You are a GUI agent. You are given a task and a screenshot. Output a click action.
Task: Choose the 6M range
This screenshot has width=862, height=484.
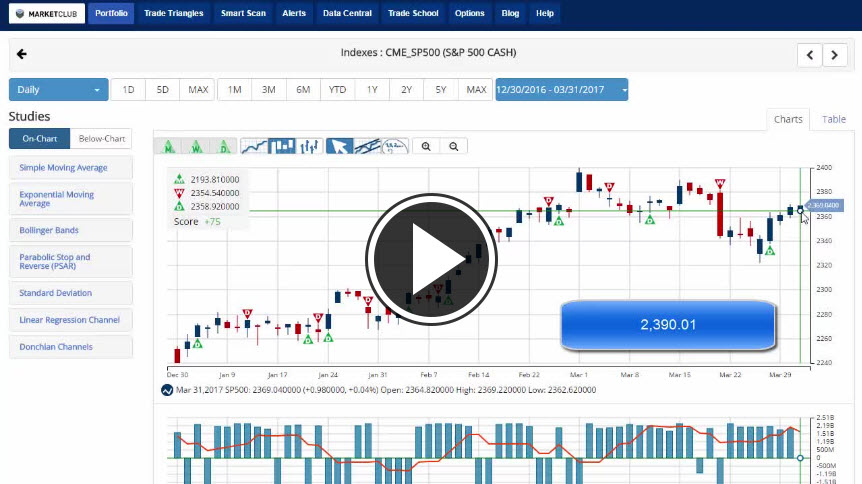pyautogui.click(x=303, y=90)
